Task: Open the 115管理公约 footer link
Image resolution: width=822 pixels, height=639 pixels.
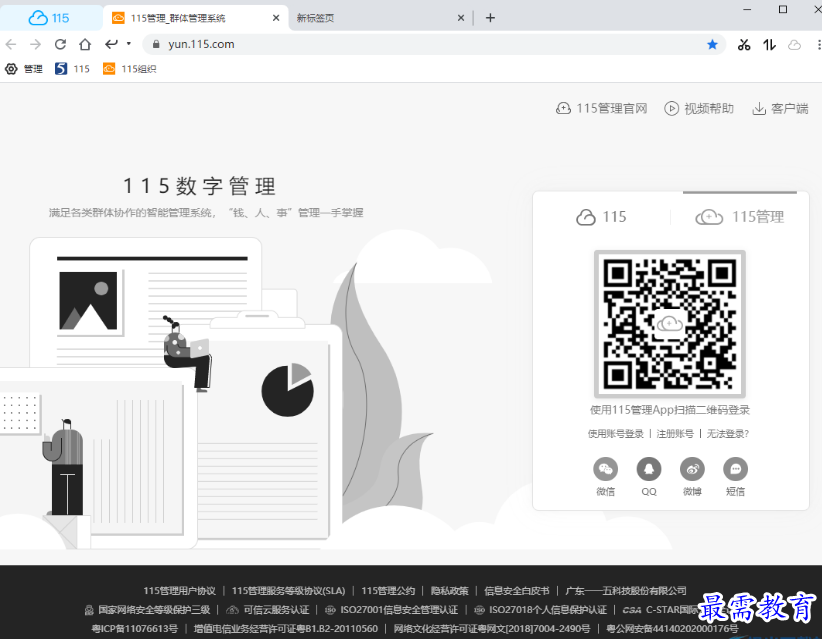Action: pos(388,591)
